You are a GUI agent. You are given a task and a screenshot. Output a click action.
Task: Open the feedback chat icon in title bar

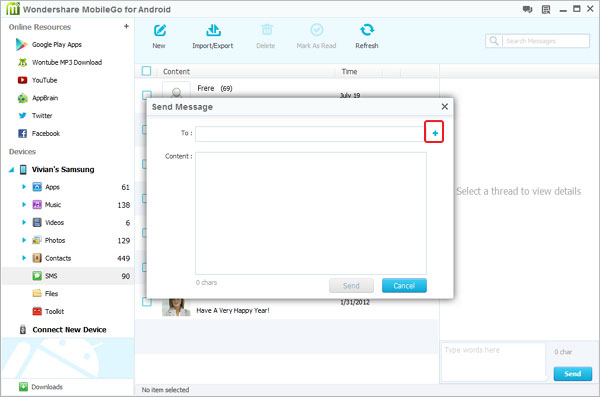(x=527, y=10)
